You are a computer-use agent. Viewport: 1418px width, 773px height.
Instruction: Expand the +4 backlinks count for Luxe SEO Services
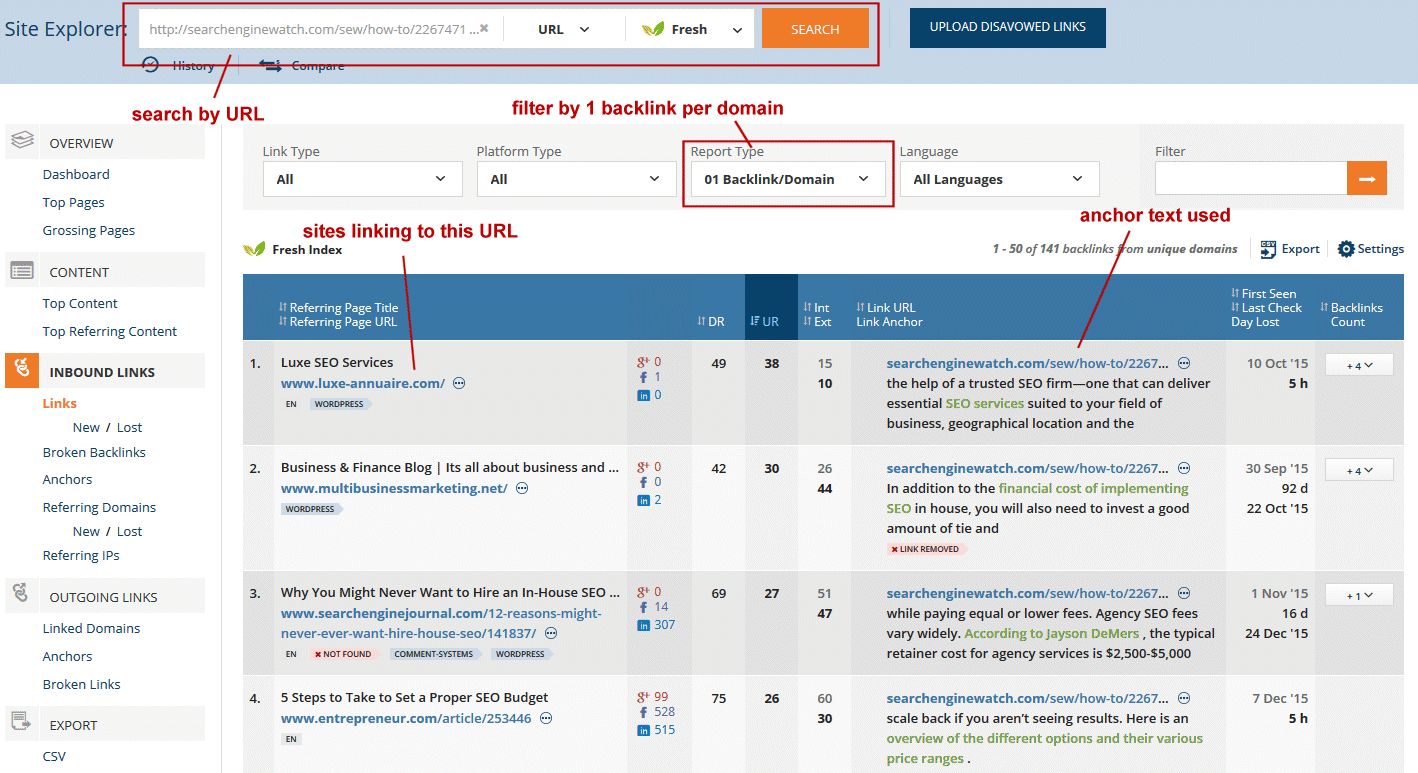tap(1359, 366)
